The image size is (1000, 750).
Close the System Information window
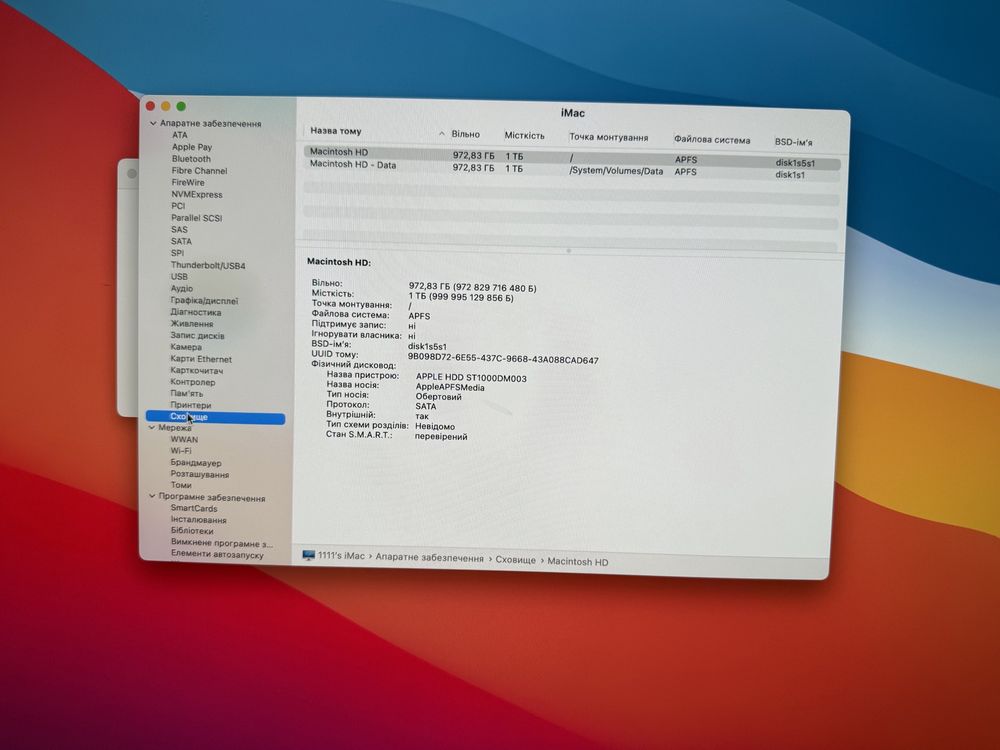[150, 106]
